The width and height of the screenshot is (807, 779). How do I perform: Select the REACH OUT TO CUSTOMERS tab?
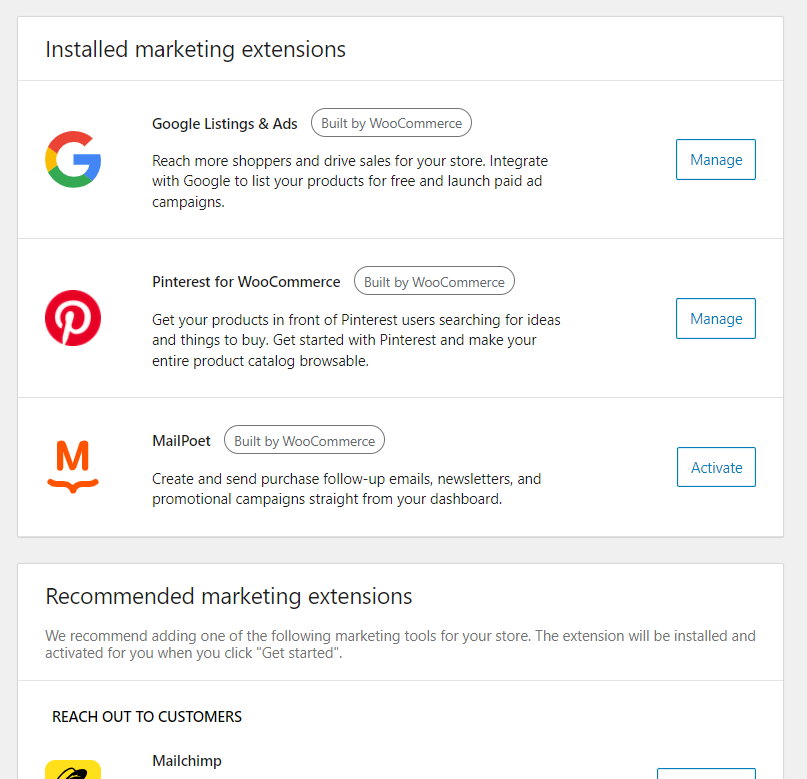coord(147,717)
